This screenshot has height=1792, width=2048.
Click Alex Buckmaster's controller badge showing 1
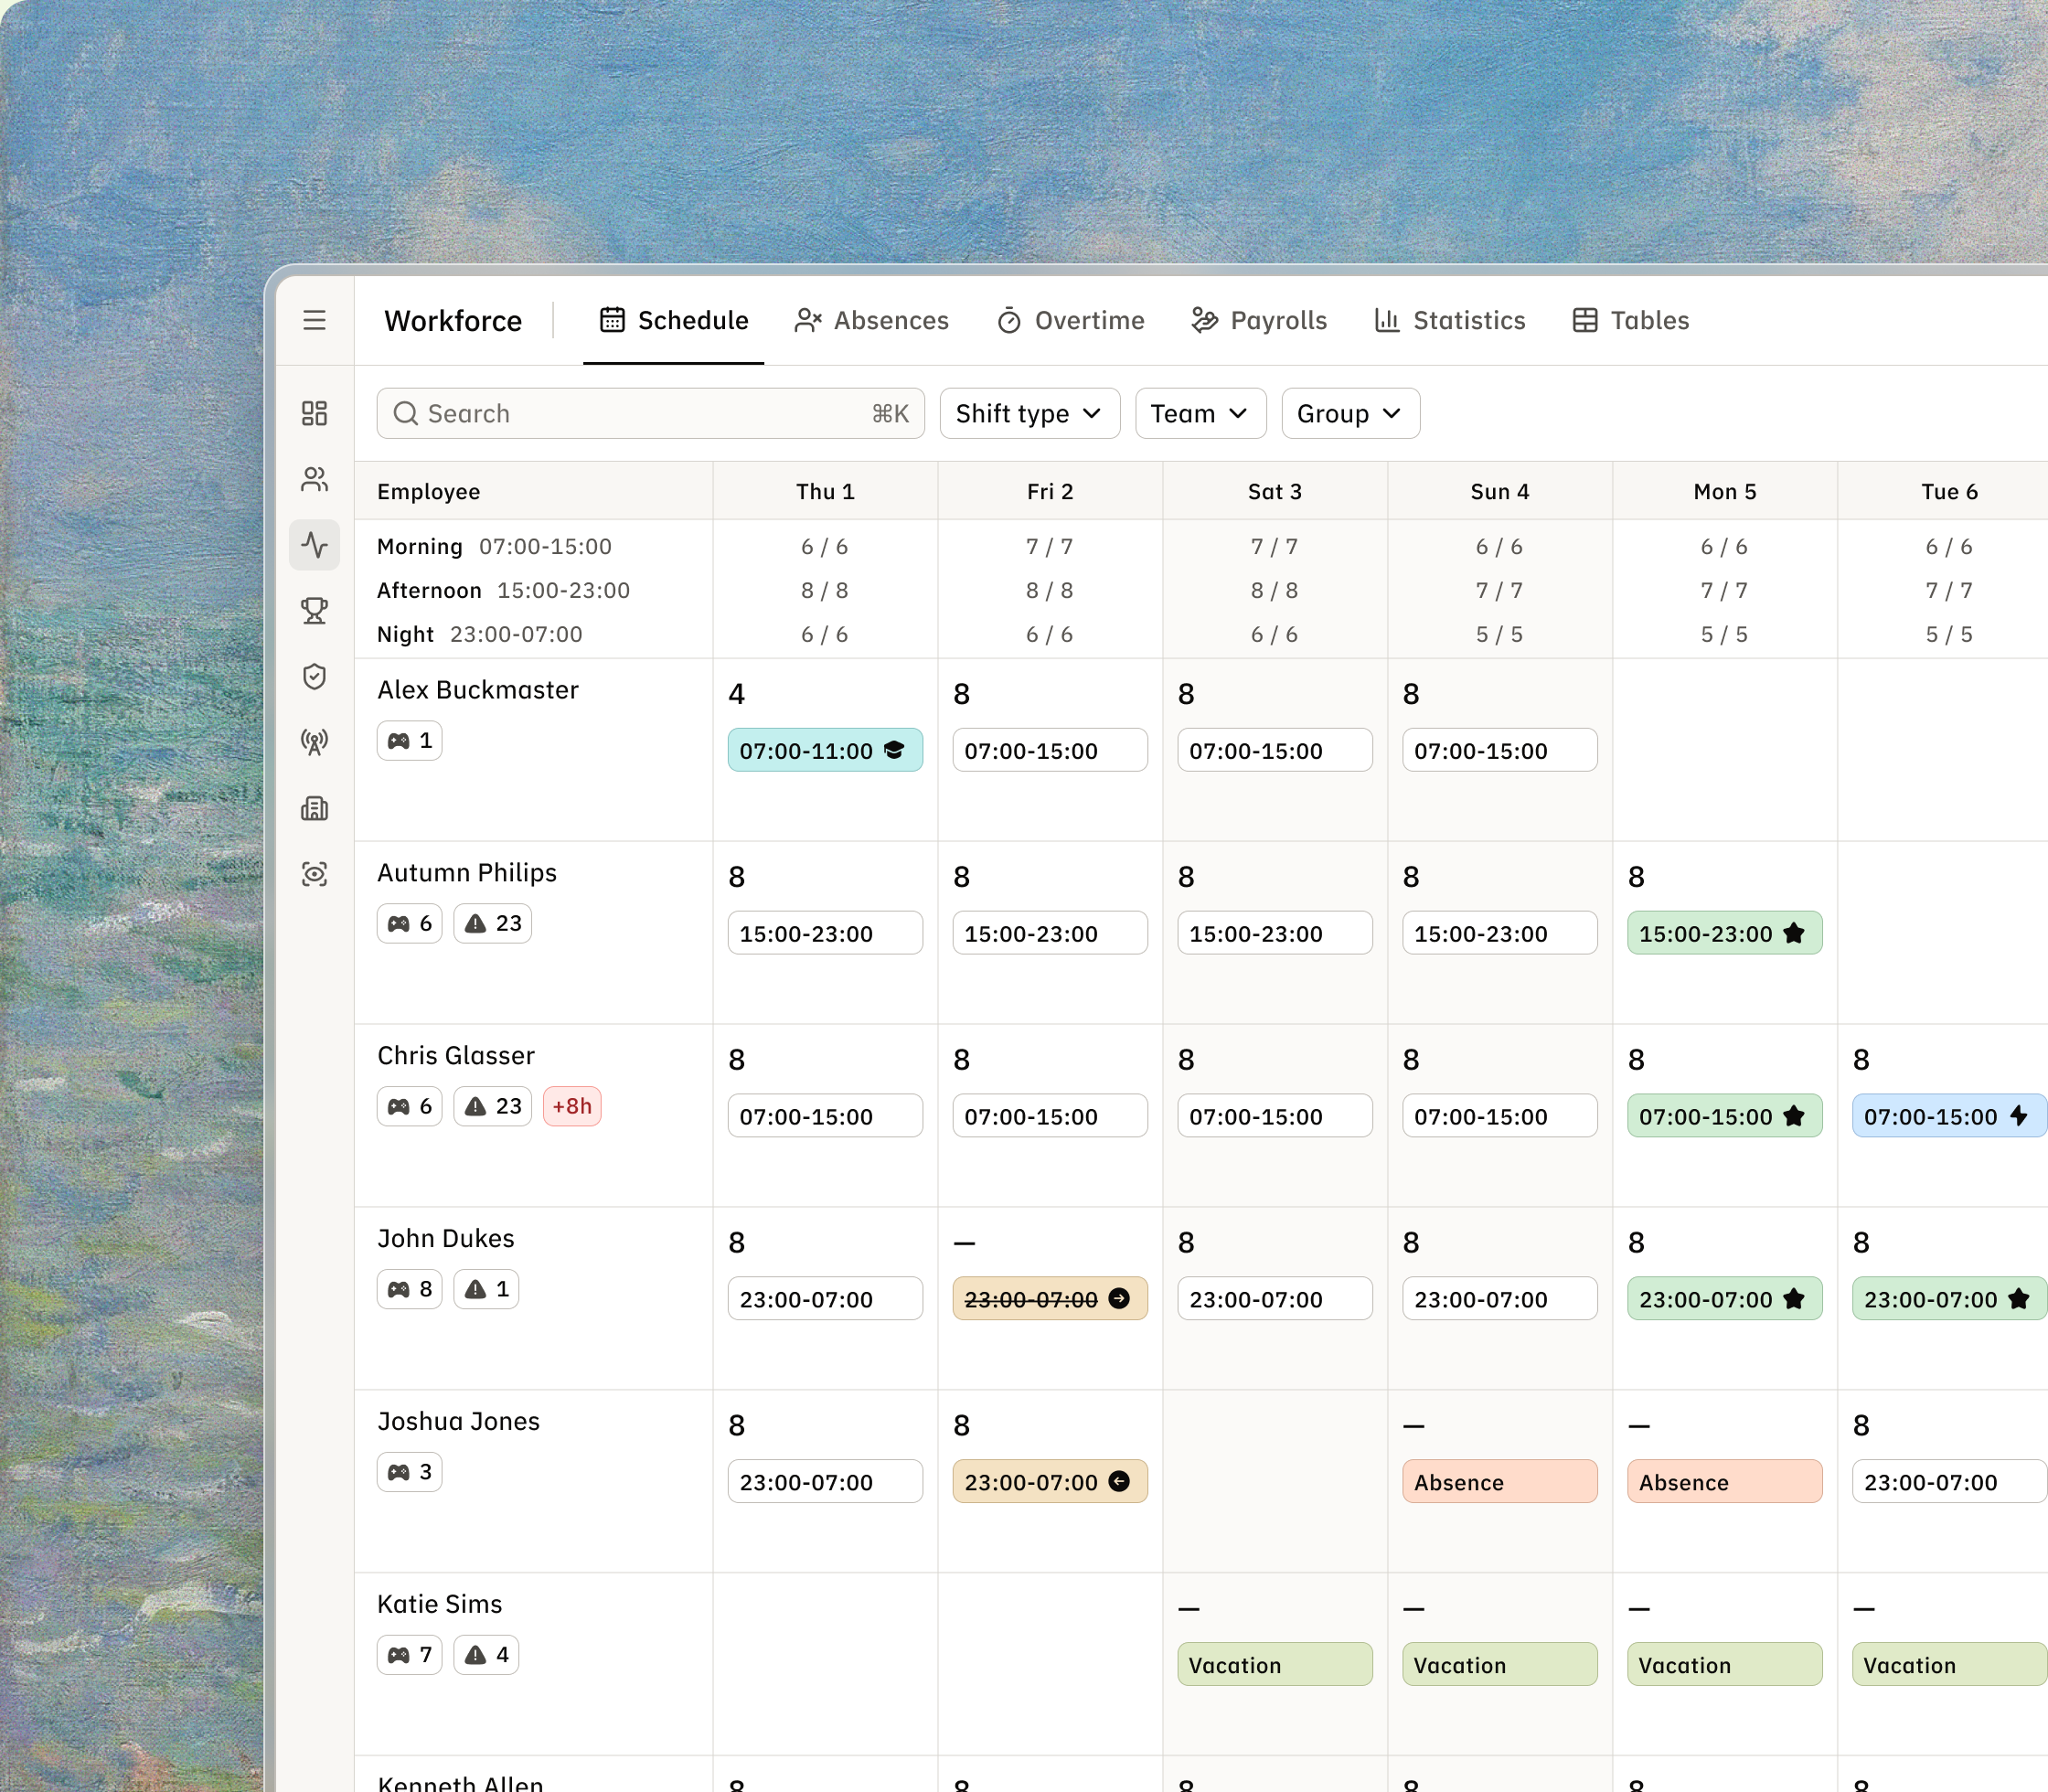click(x=410, y=740)
